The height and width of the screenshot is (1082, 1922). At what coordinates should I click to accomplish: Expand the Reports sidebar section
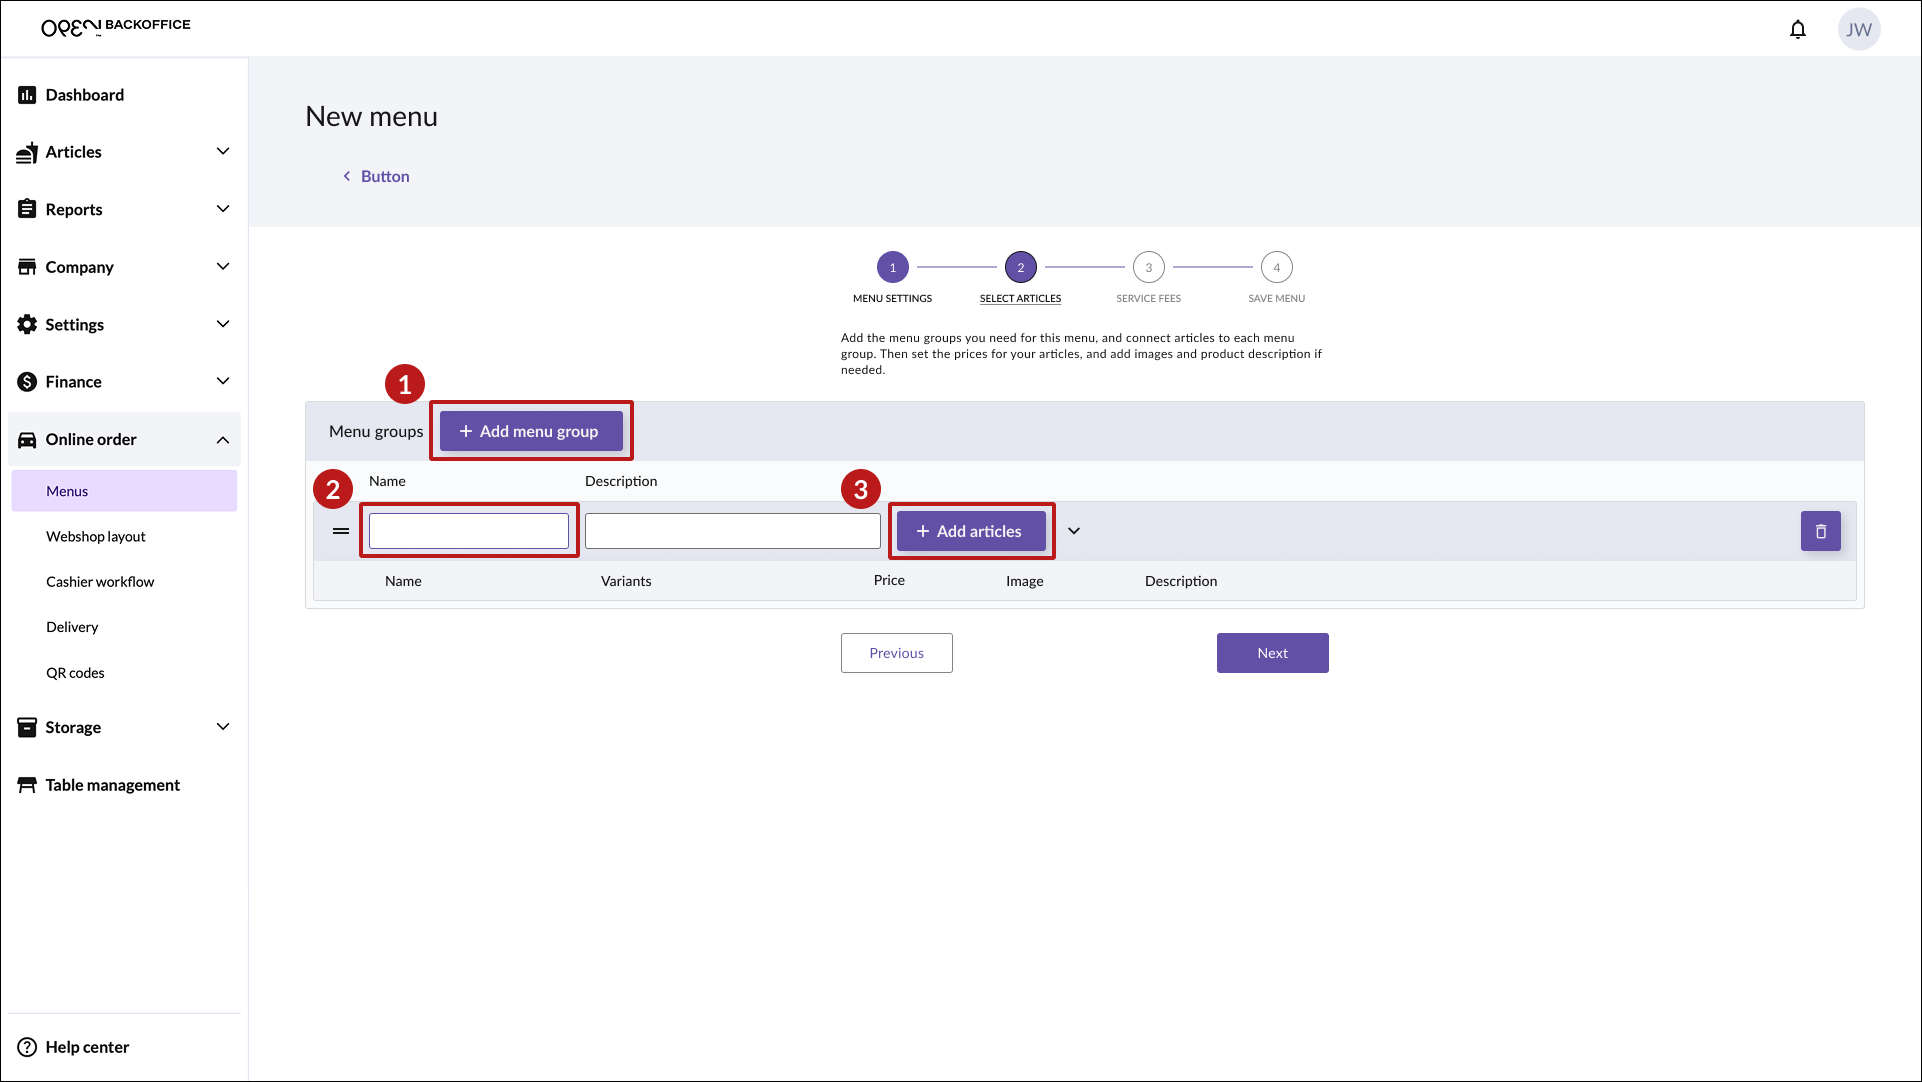point(223,209)
